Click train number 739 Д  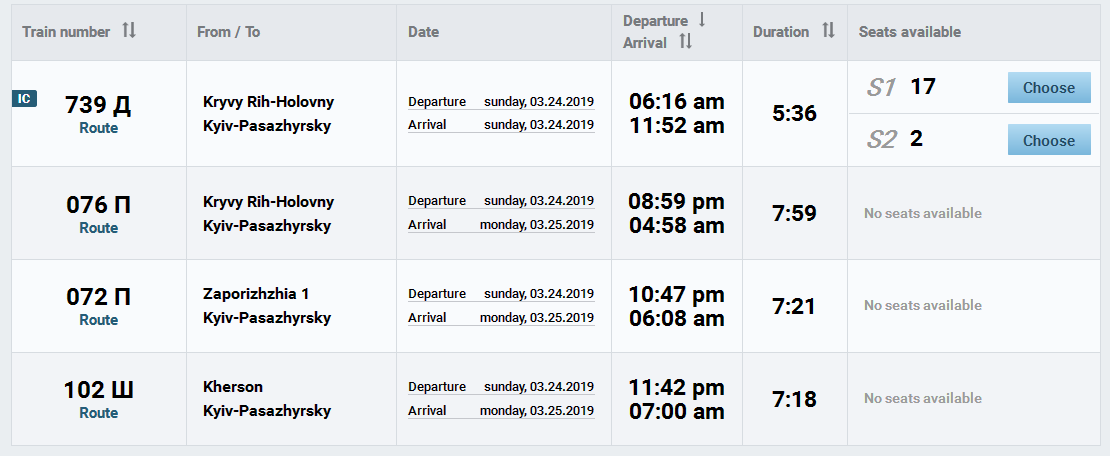point(98,104)
